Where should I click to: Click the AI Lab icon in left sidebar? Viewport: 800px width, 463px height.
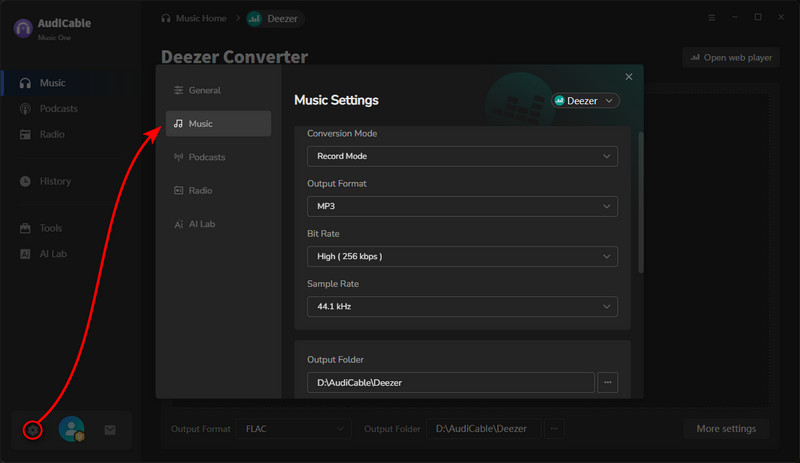(x=25, y=254)
